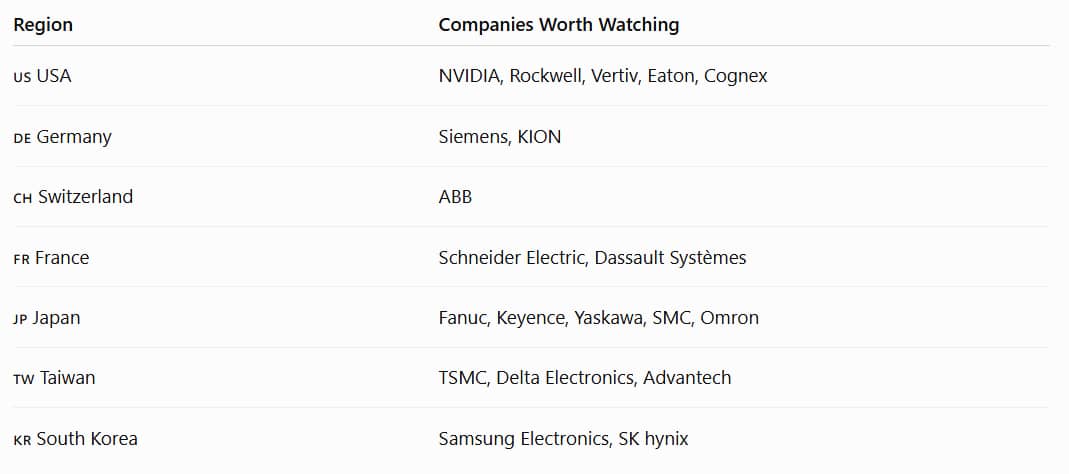Click the Samsung Electronics, SK hynix cell
Image resolution: width=1069 pixels, height=474 pixels.
(563, 439)
